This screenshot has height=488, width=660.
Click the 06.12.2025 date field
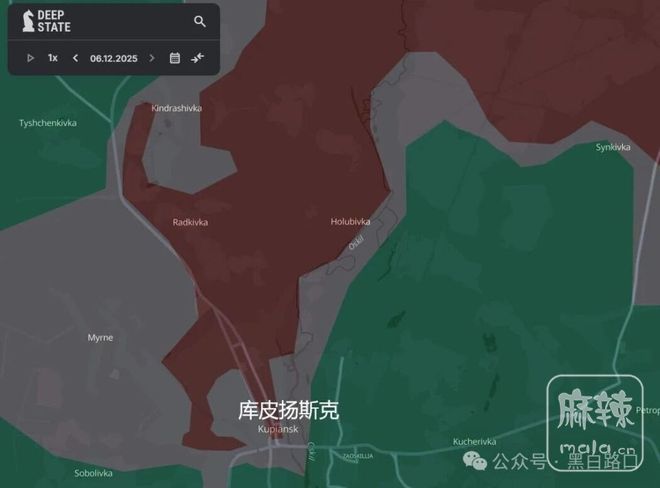pyautogui.click(x=113, y=58)
